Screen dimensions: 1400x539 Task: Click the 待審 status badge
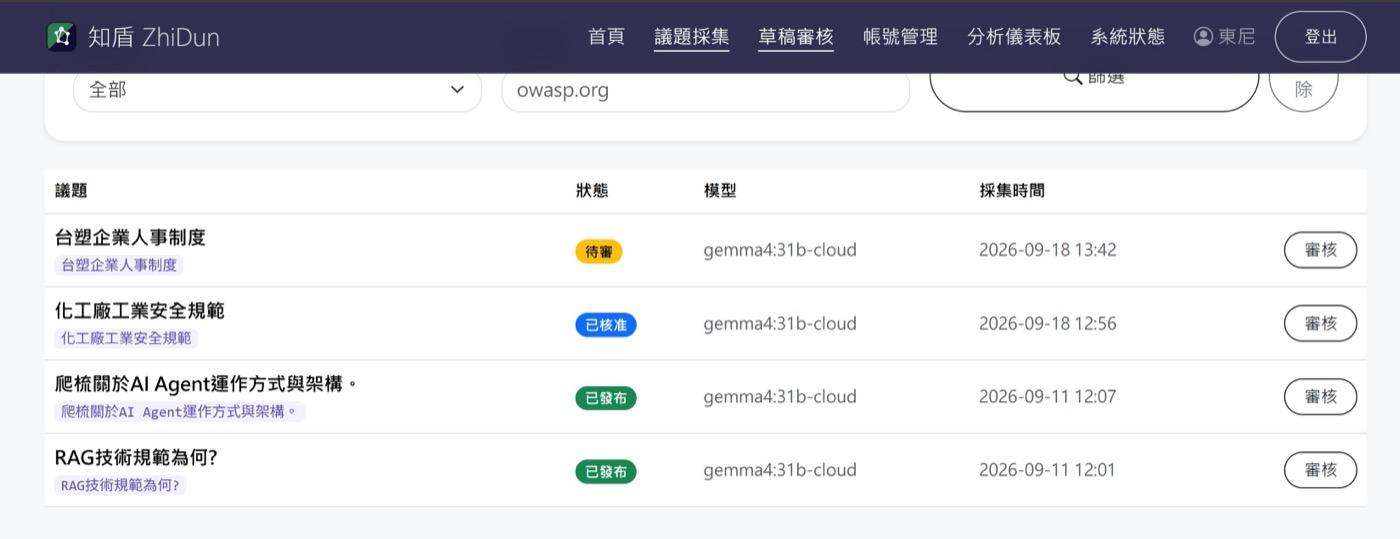pyautogui.click(x=599, y=251)
